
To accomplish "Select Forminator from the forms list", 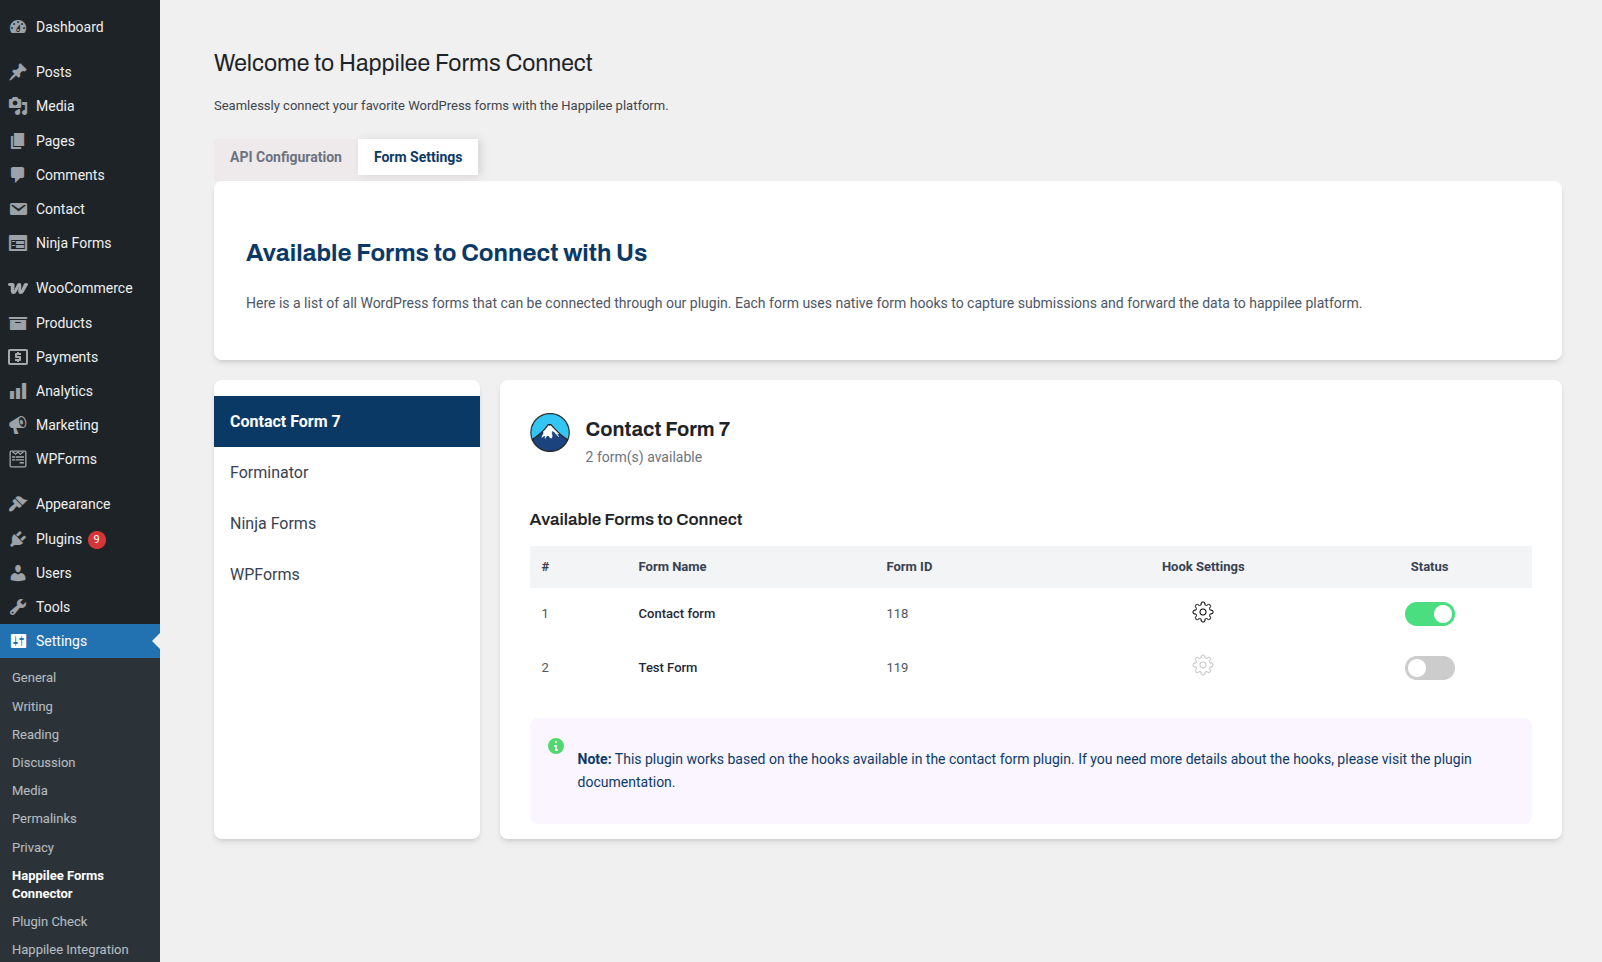I will click(x=269, y=472).
